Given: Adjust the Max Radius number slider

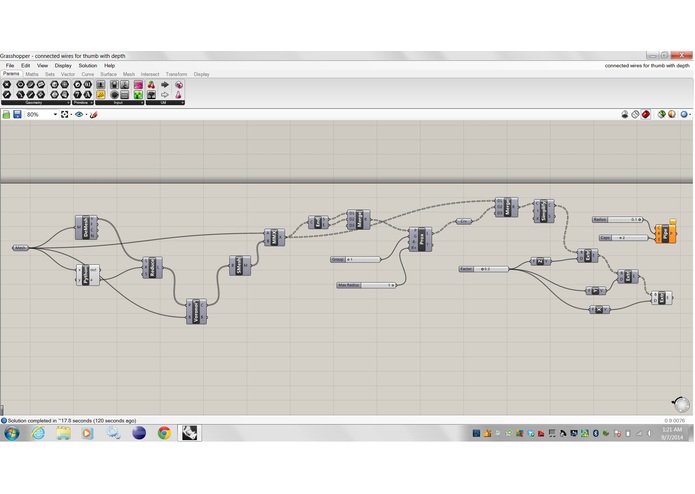Looking at the screenshot, I should point(366,285).
